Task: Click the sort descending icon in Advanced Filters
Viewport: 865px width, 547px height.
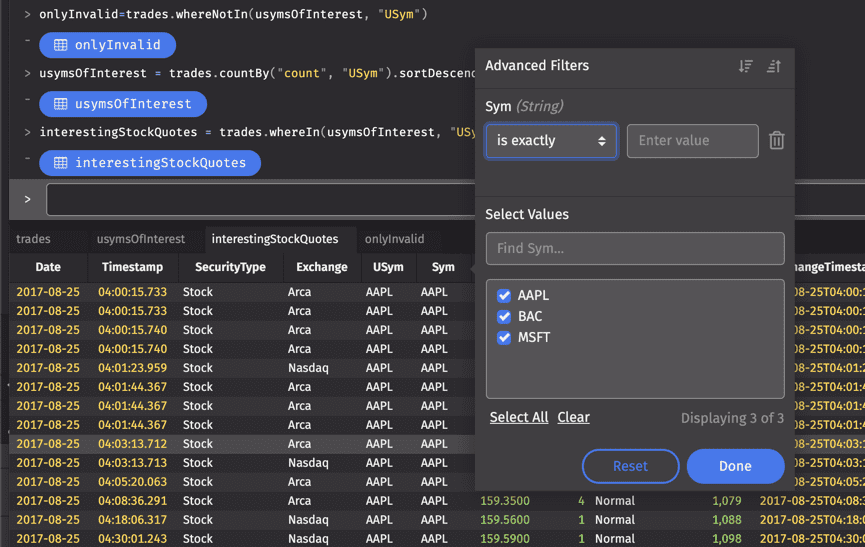Action: (x=746, y=66)
